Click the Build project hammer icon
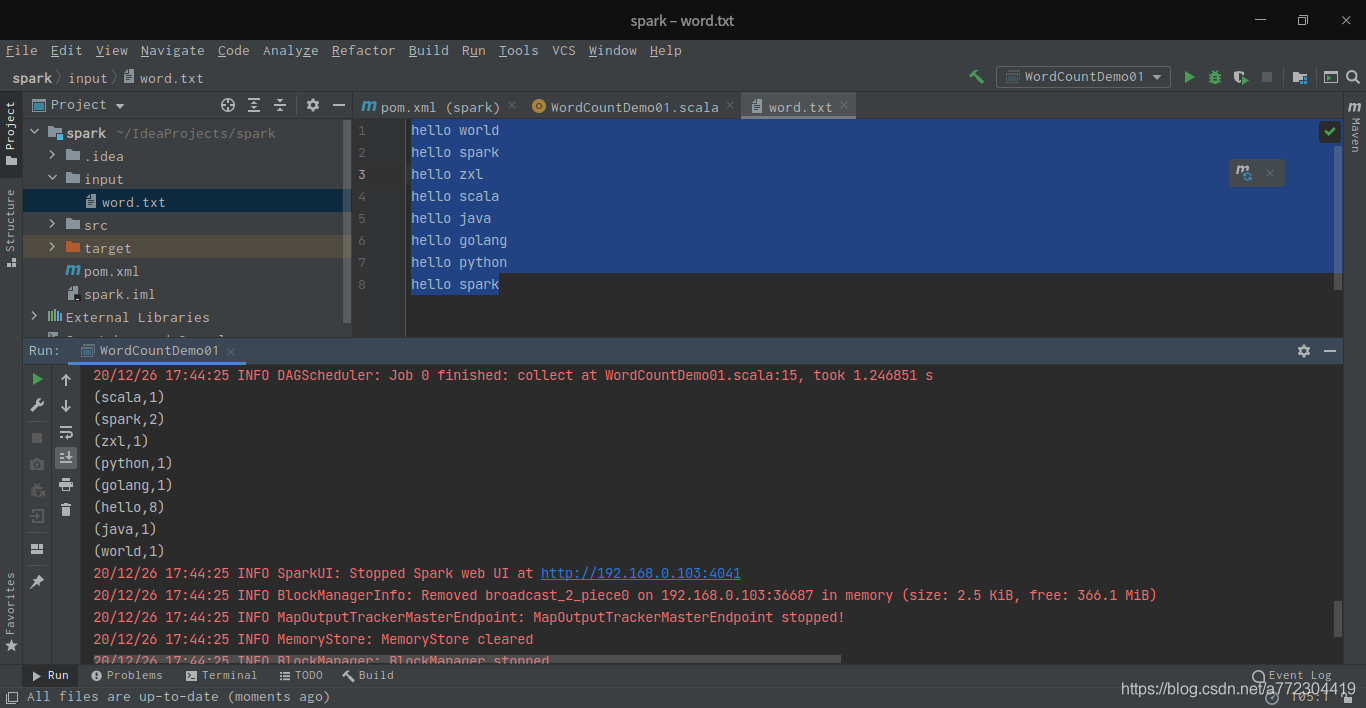Screen dimensions: 1366x708 click(x=977, y=77)
